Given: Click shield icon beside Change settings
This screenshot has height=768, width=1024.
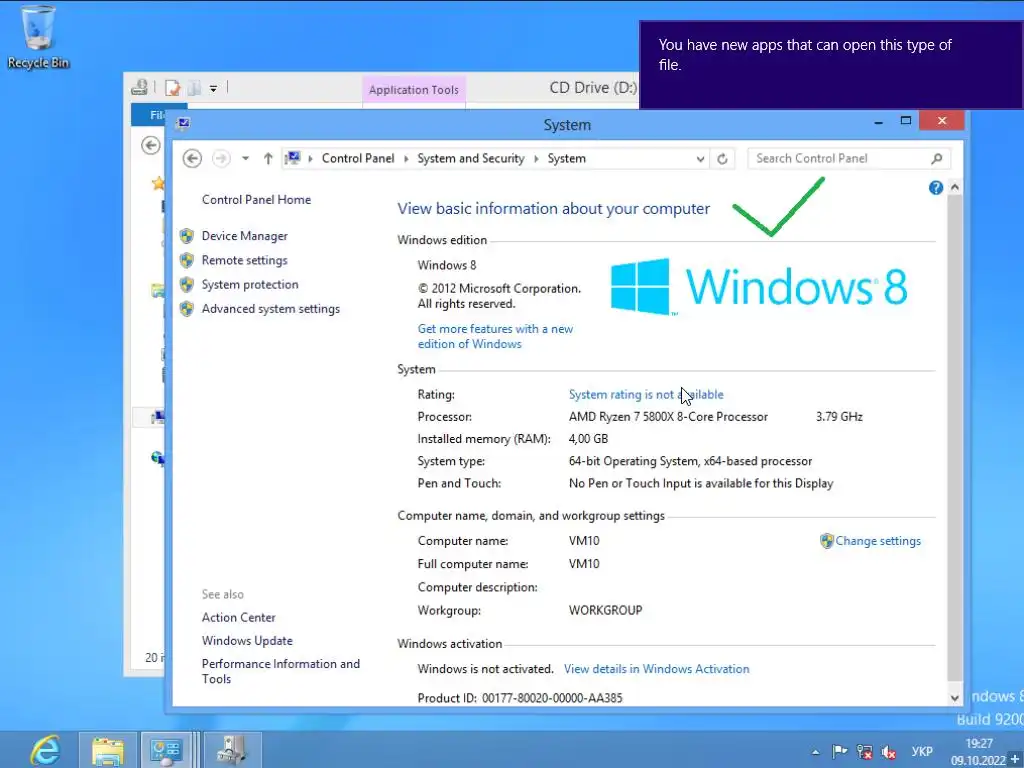Looking at the screenshot, I should tap(827, 541).
